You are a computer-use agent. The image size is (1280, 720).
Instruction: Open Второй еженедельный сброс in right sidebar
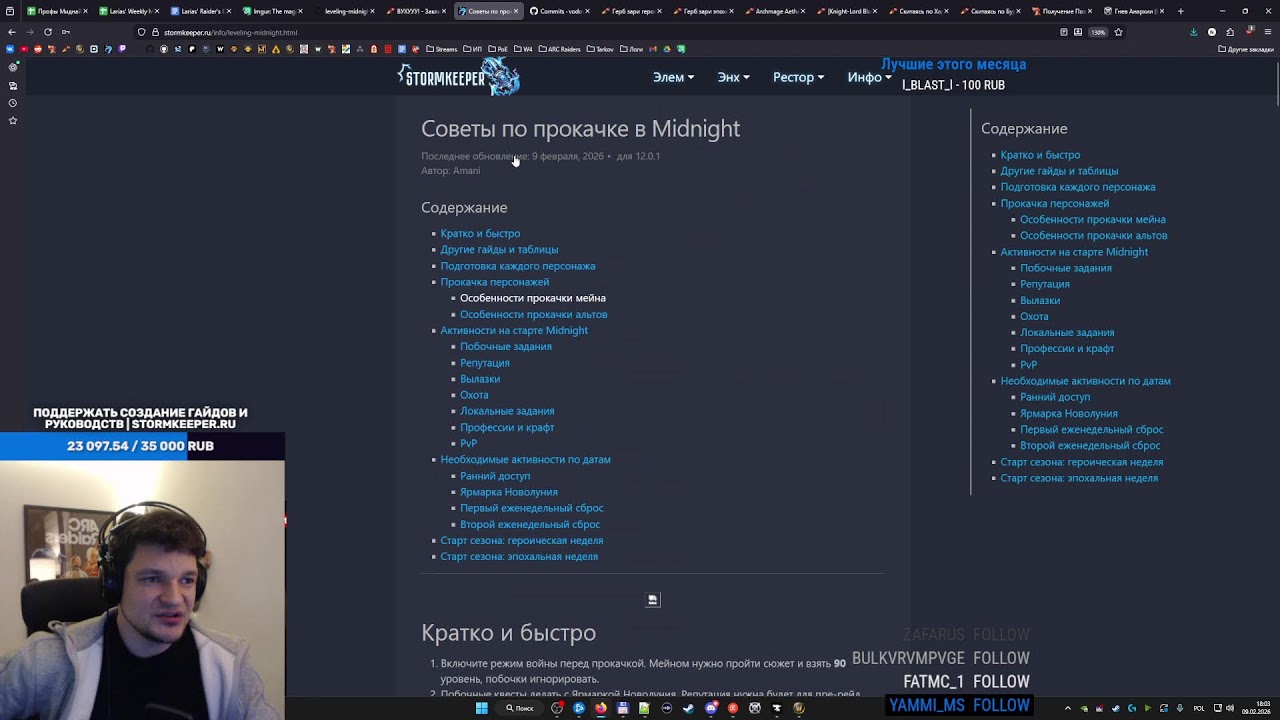pos(1090,446)
